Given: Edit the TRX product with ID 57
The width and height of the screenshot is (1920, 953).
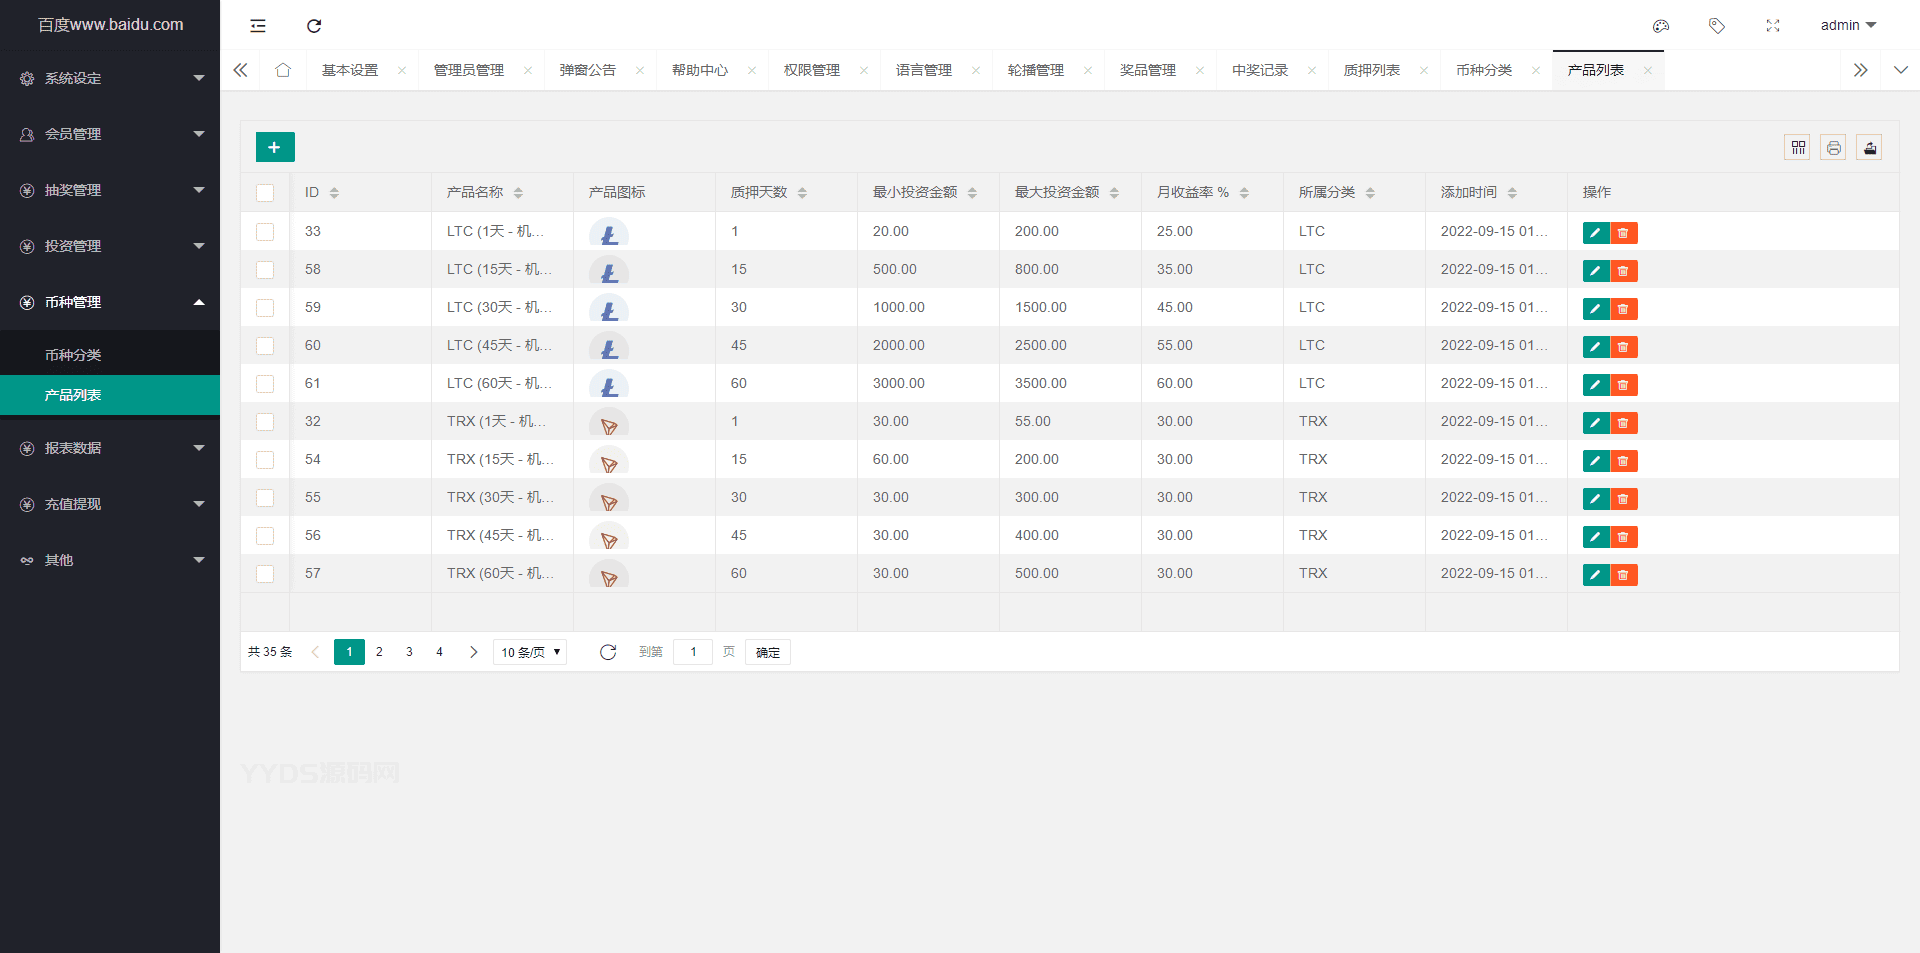Looking at the screenshot, I should pos(1596,575).
